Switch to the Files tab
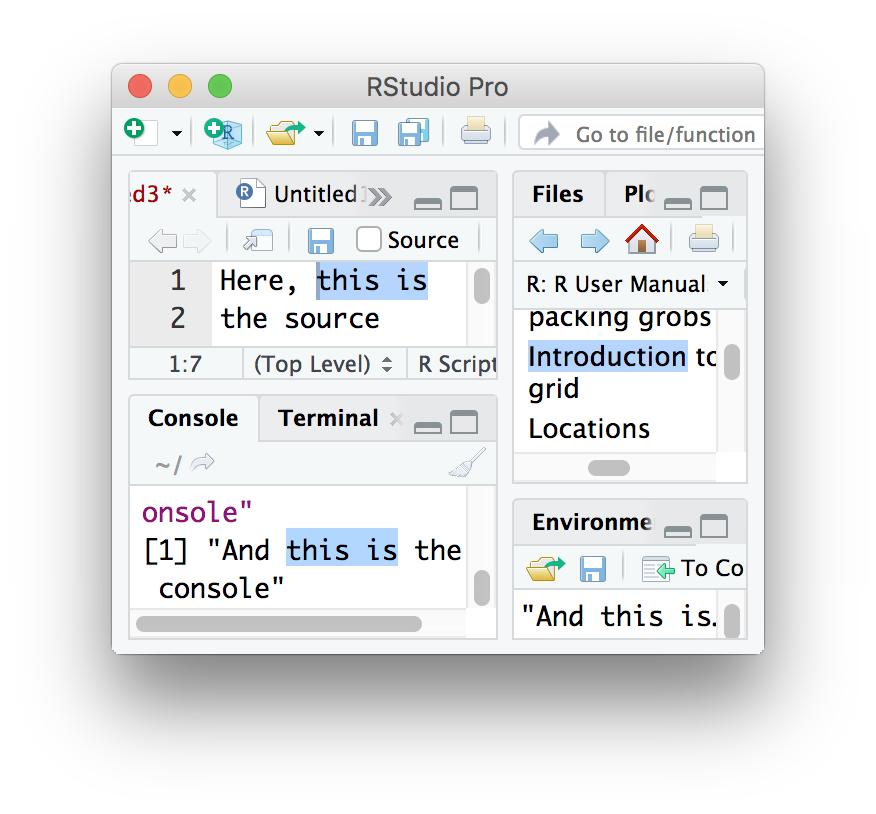The image size is (876, 814). click(x=558, y=194)
